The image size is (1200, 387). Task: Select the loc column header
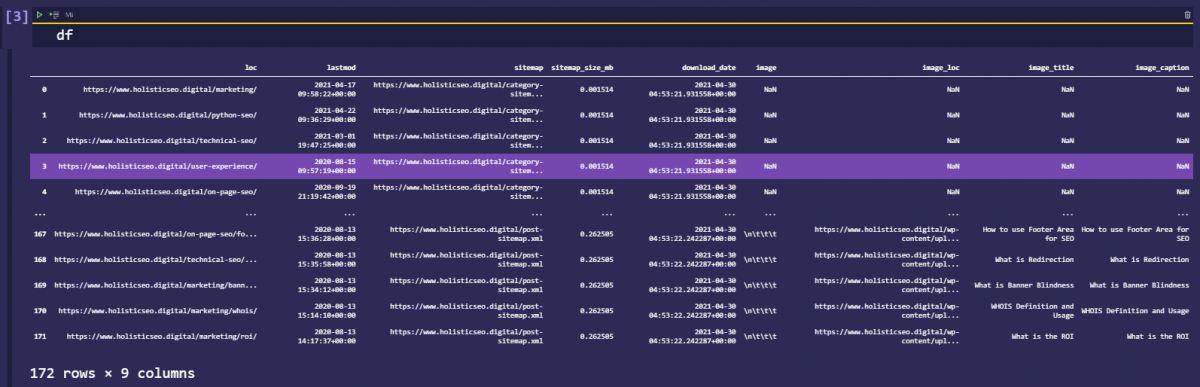click(x=251, y=67)
